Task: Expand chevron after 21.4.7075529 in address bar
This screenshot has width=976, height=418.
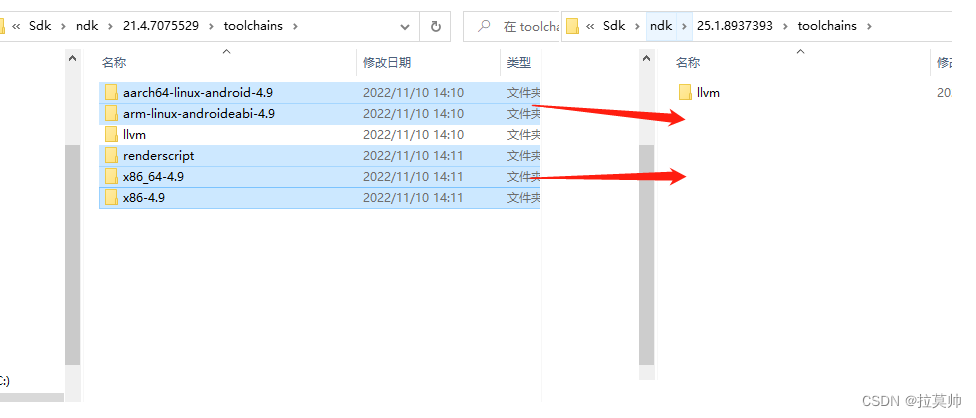Action: click(x=212, y=26)
